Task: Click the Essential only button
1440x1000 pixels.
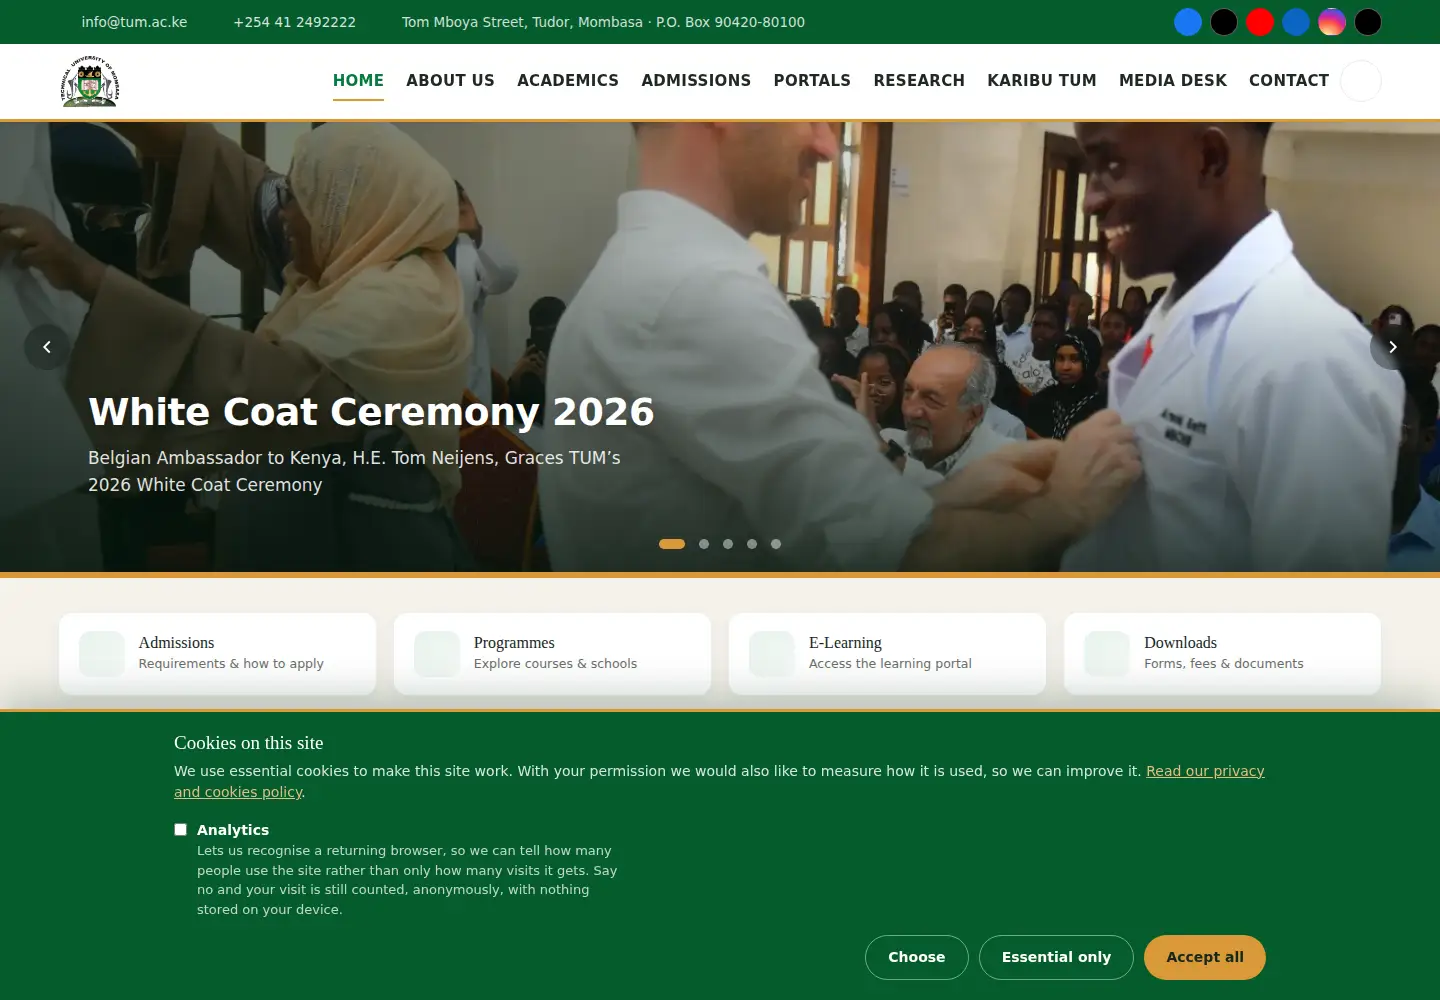Action: point(1056,957)
